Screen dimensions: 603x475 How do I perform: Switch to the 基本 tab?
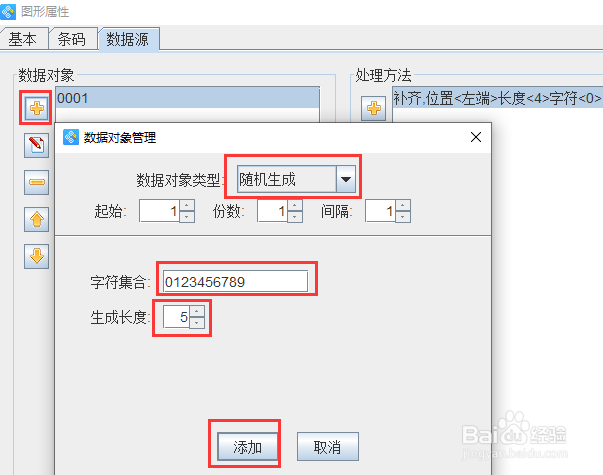click(23, 39)
